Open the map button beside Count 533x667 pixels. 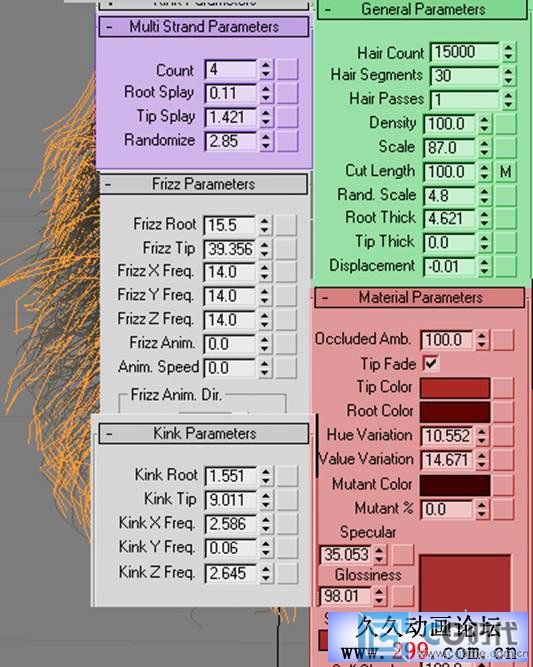click(x=287, y=70)
